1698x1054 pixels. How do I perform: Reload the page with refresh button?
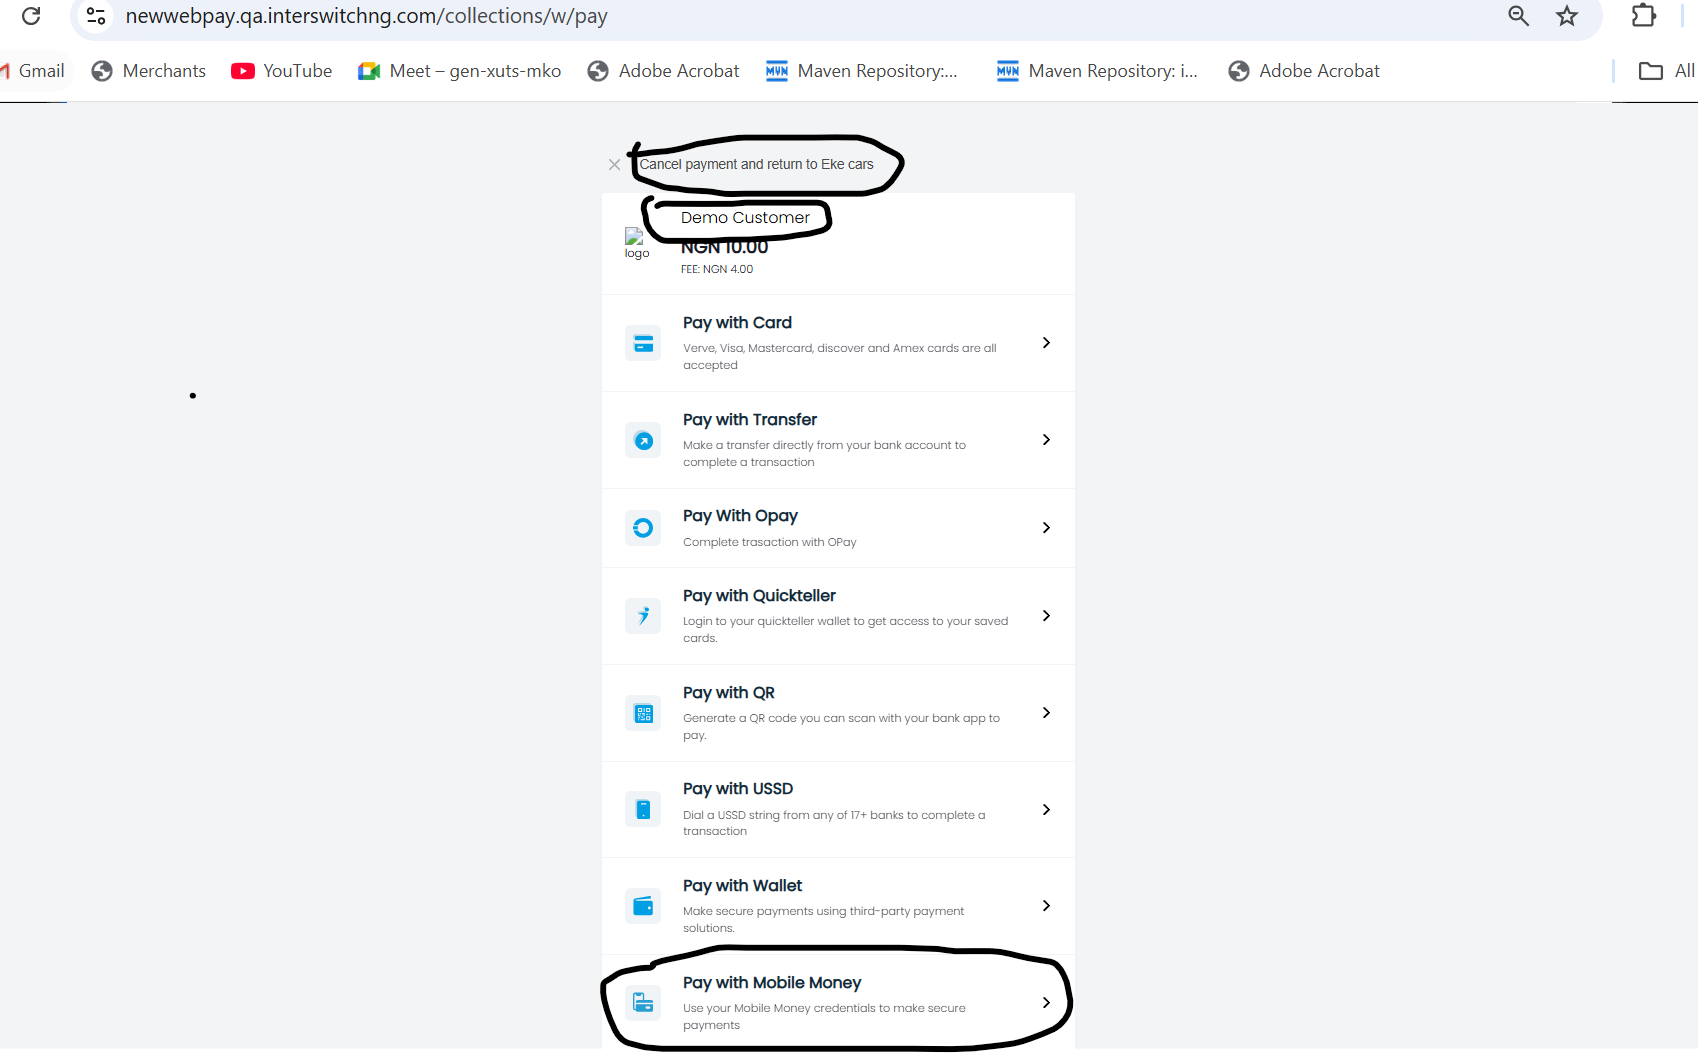tap(31, 16)
